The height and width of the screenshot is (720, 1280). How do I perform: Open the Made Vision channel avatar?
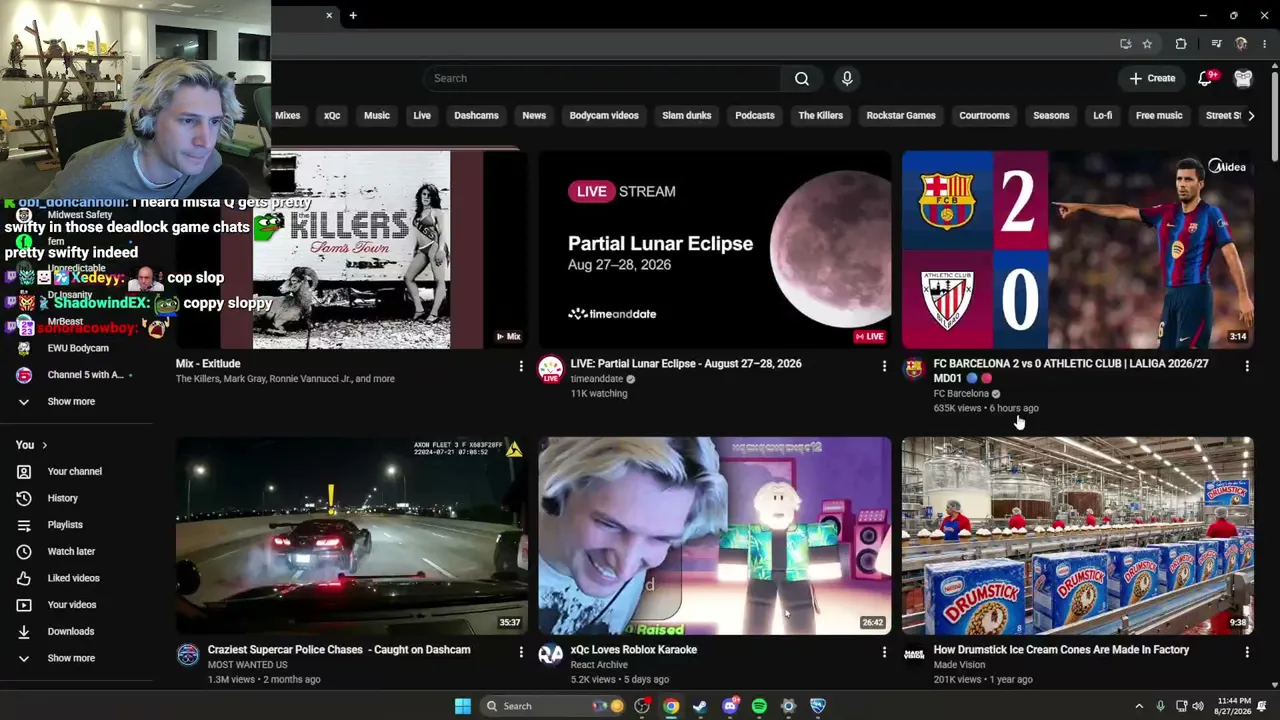[x=914, y=655]
